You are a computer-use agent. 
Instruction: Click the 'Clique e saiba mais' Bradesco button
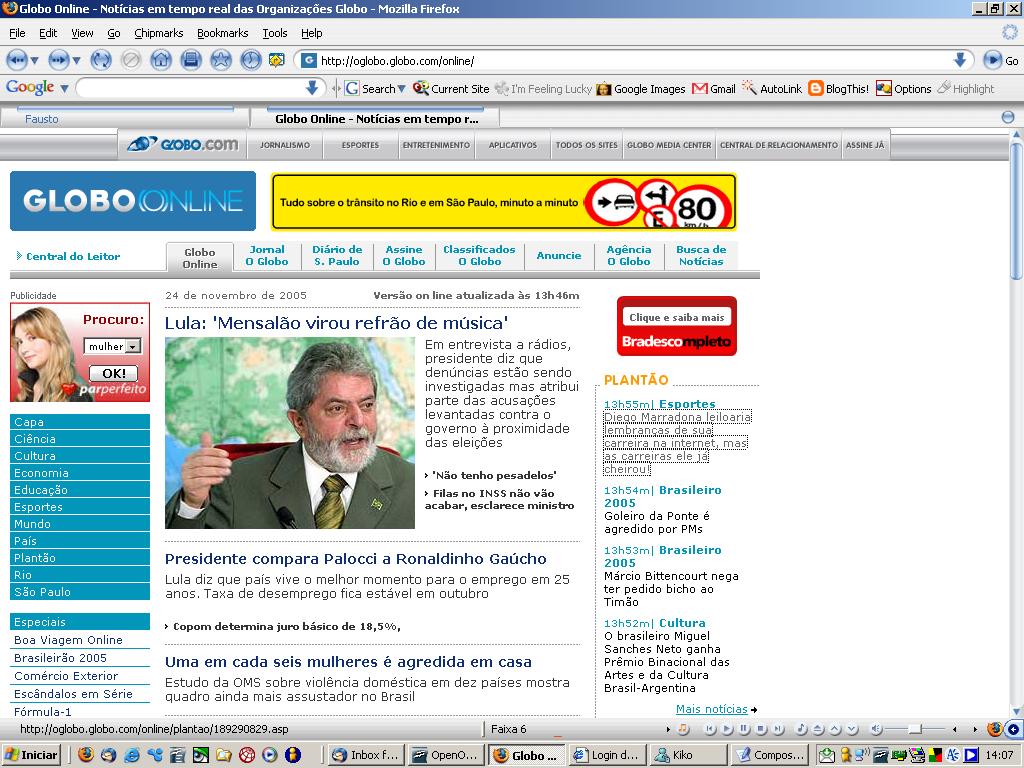(677, 317)
